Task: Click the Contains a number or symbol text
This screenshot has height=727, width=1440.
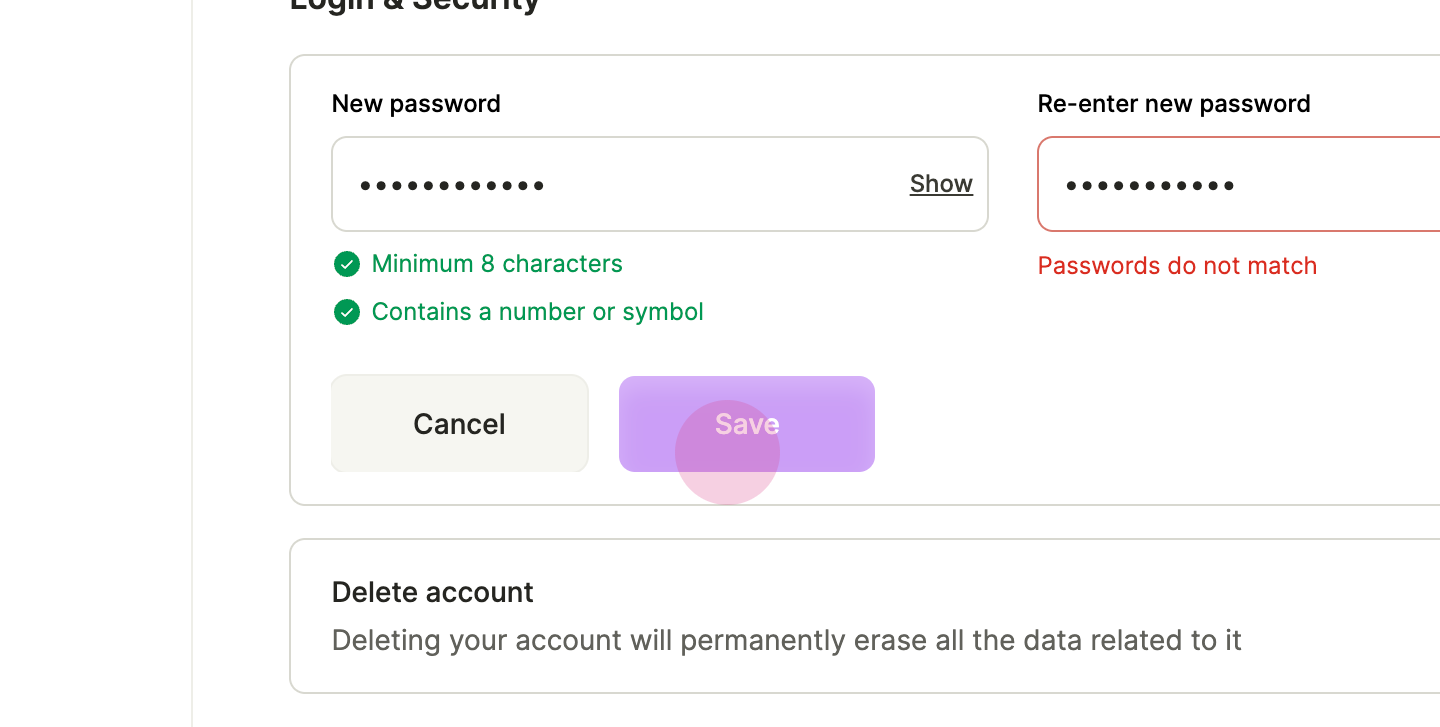Action: [x=538, y=312]
